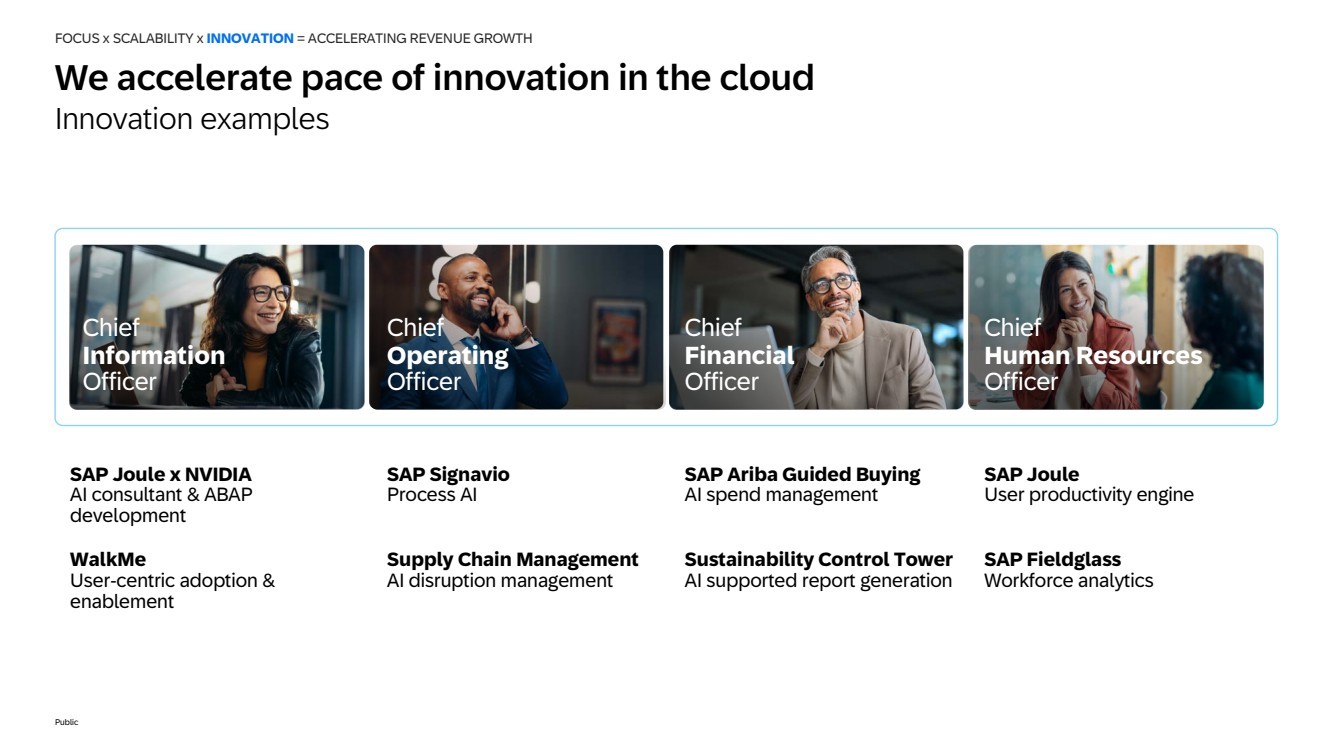
Task: Select the Workforce analytics description
Action: [x=1068, y=581]
